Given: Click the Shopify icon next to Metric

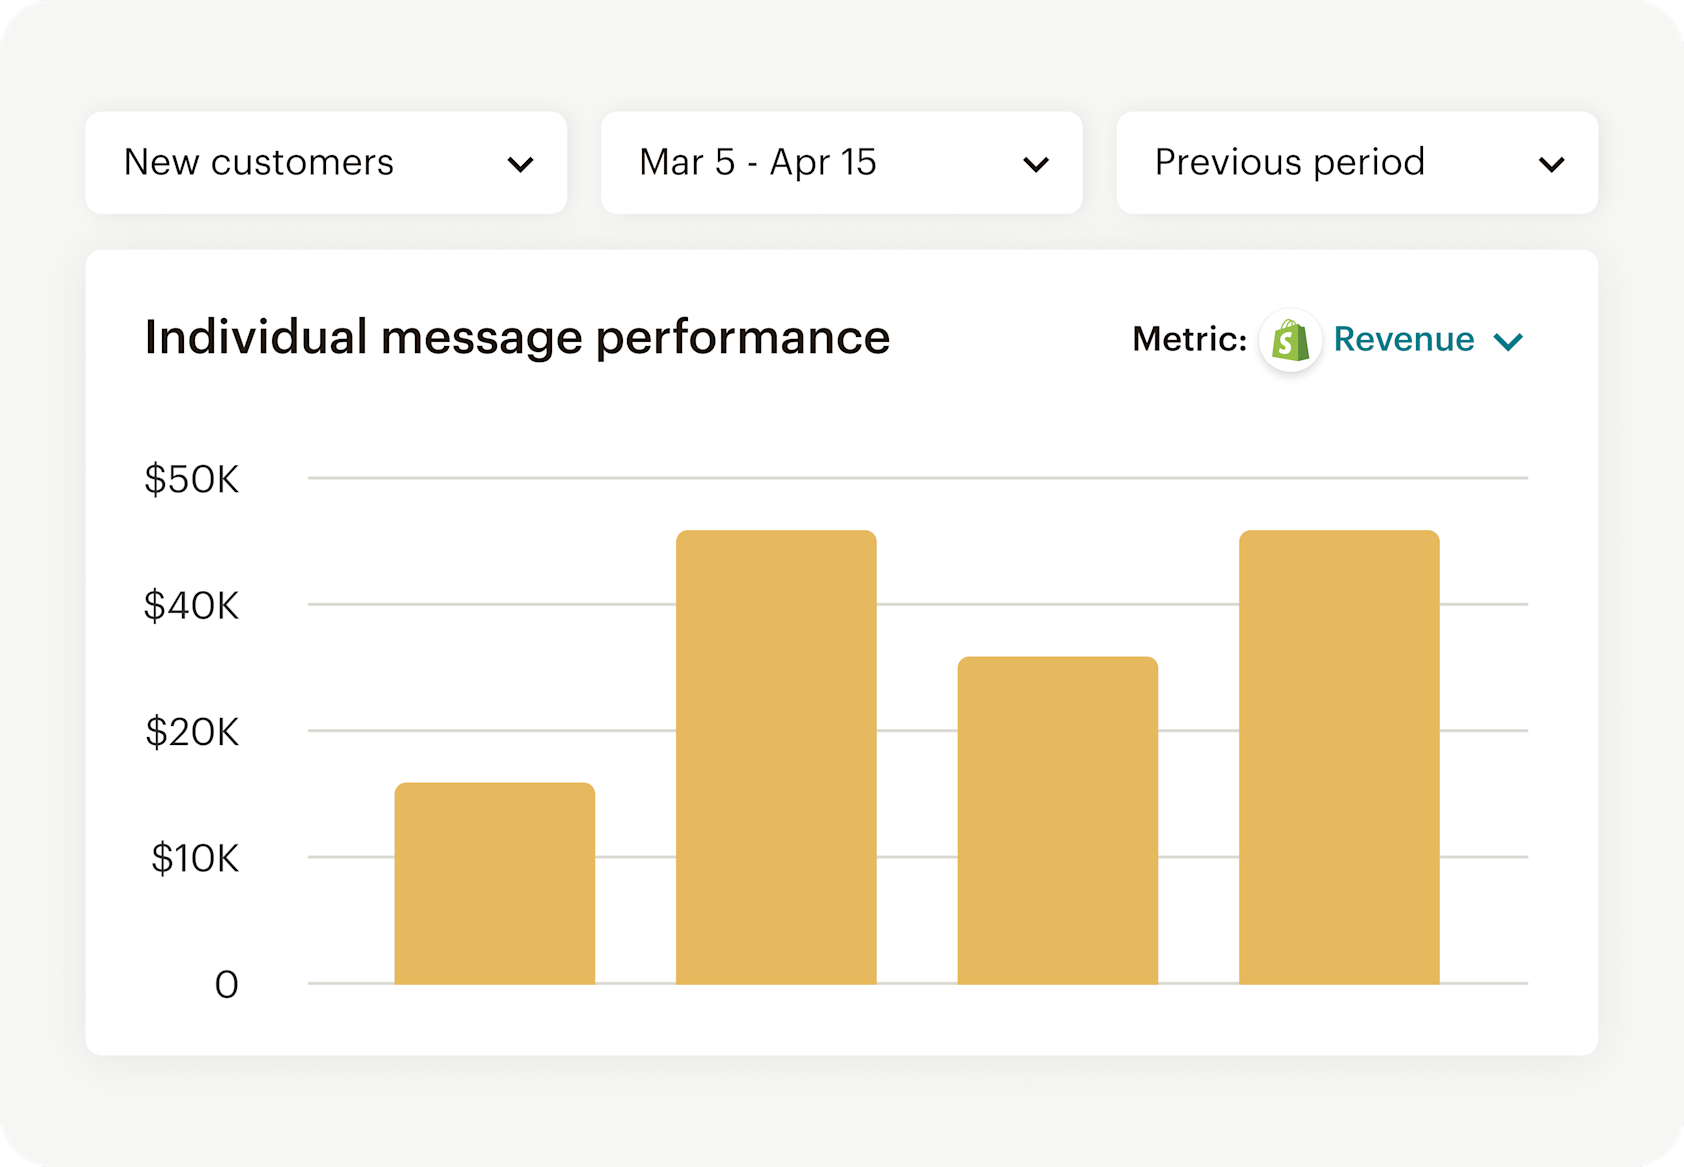Looking at the screenshot, I should 1289,340.
